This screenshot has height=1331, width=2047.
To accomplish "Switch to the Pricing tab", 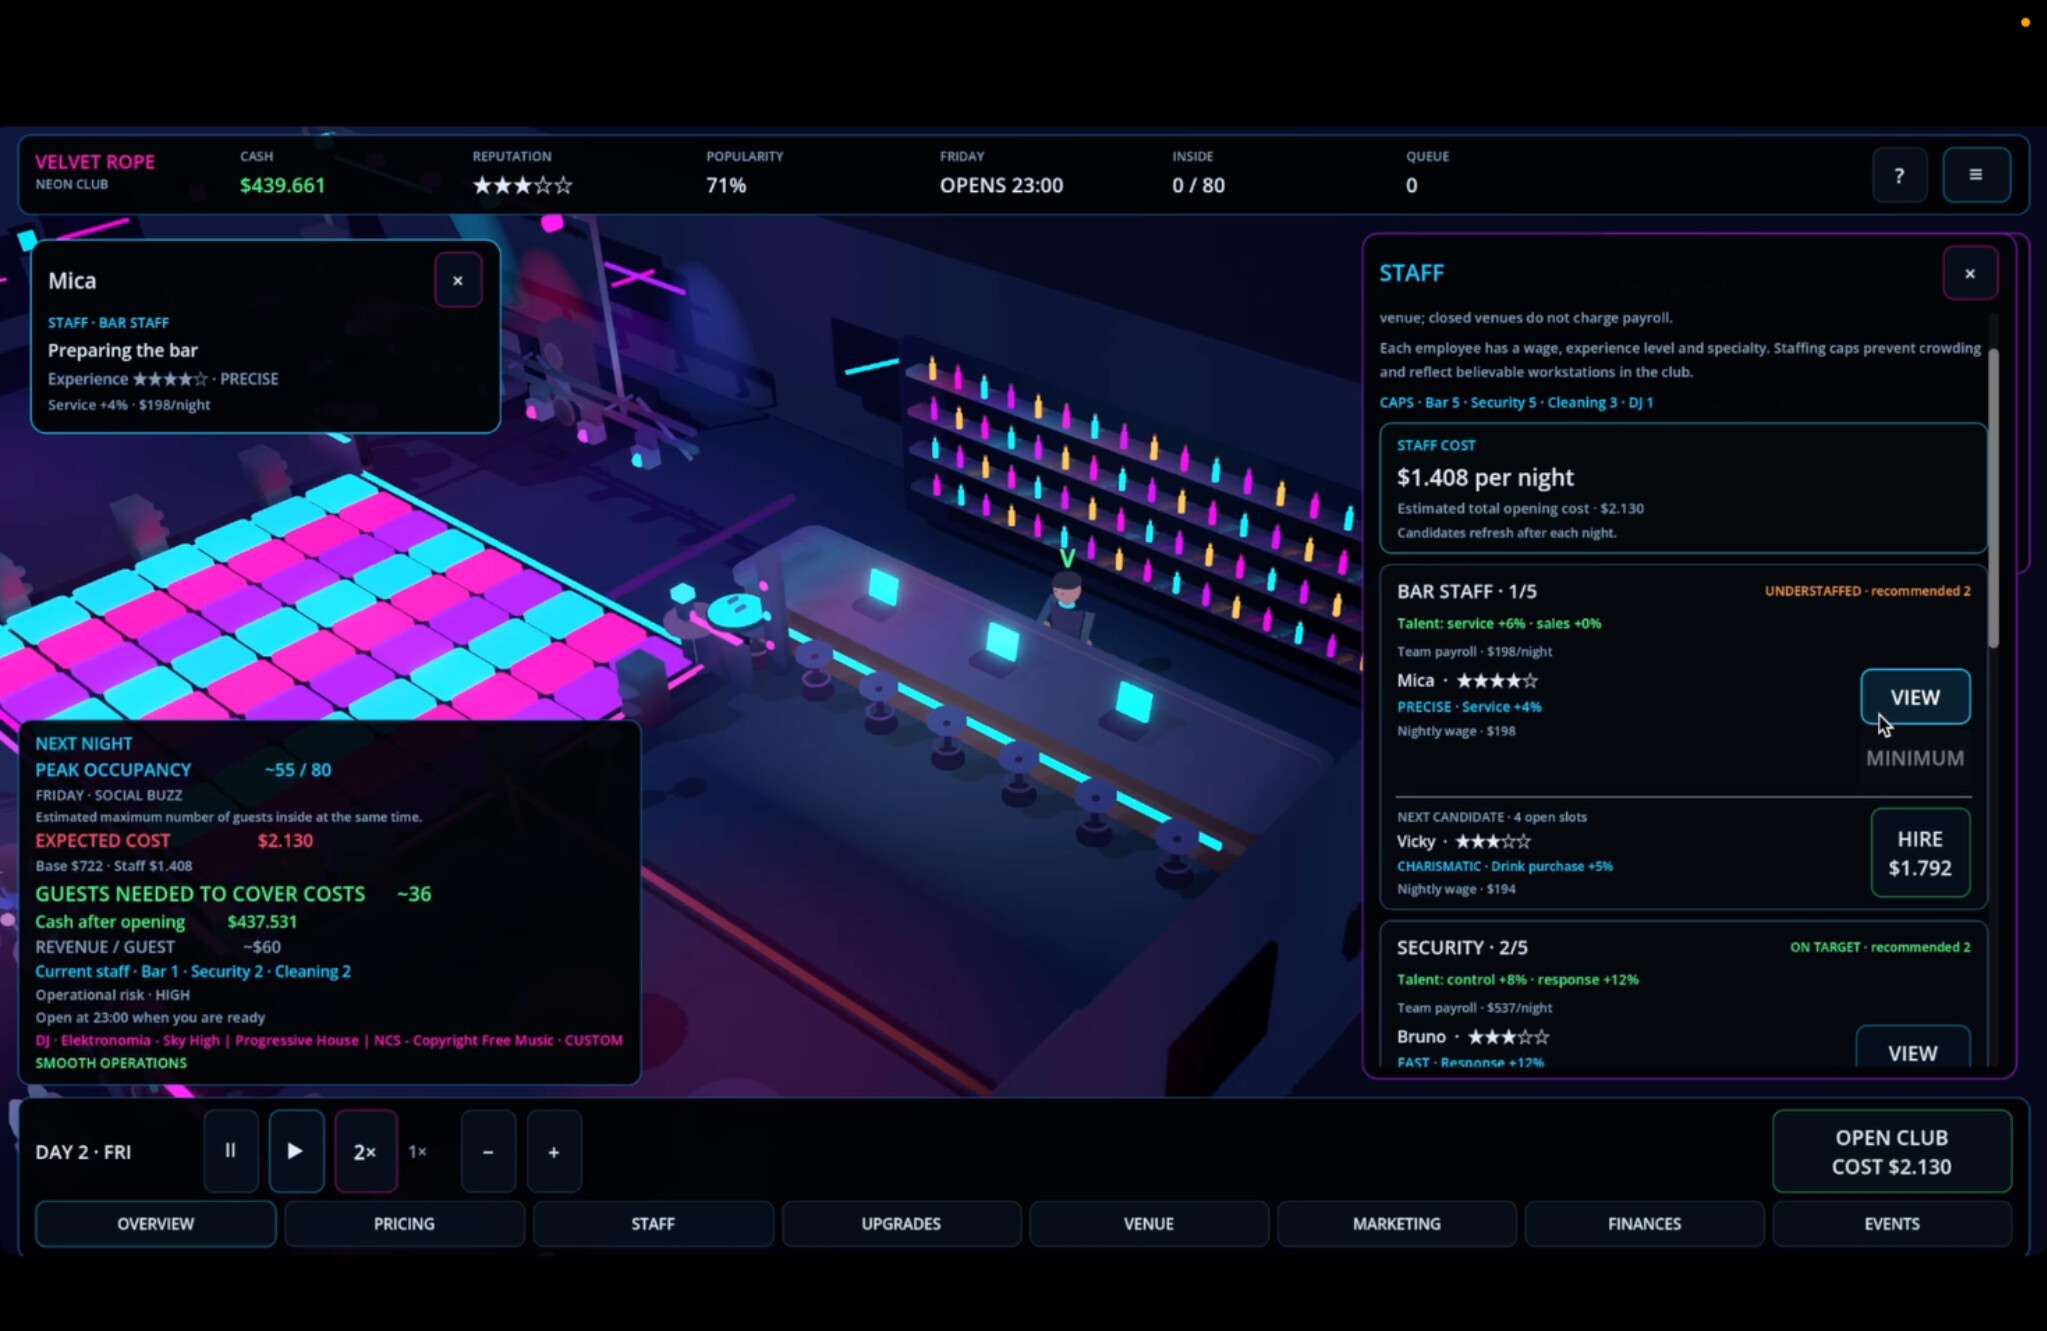I will pyautogui.click(x=404, y=1223).
